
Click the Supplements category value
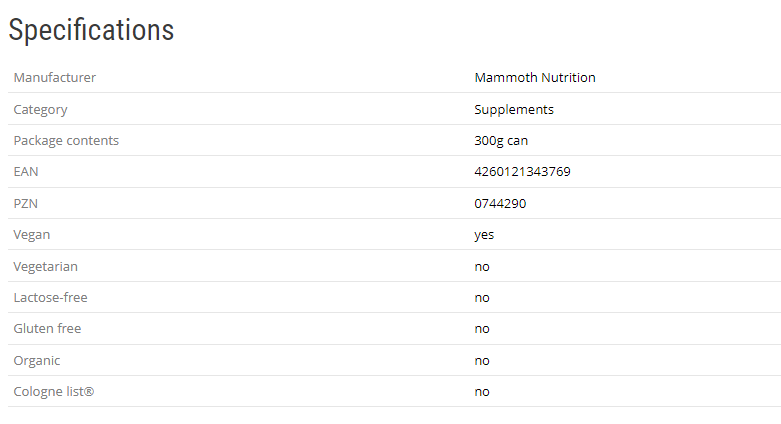514,109
